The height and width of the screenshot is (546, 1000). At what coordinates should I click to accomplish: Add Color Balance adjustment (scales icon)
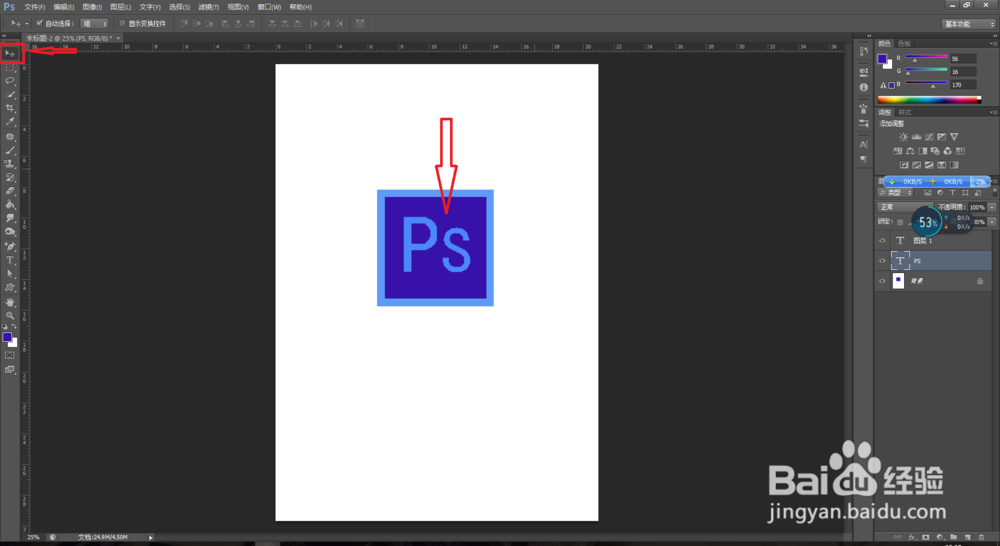(910, 151)
